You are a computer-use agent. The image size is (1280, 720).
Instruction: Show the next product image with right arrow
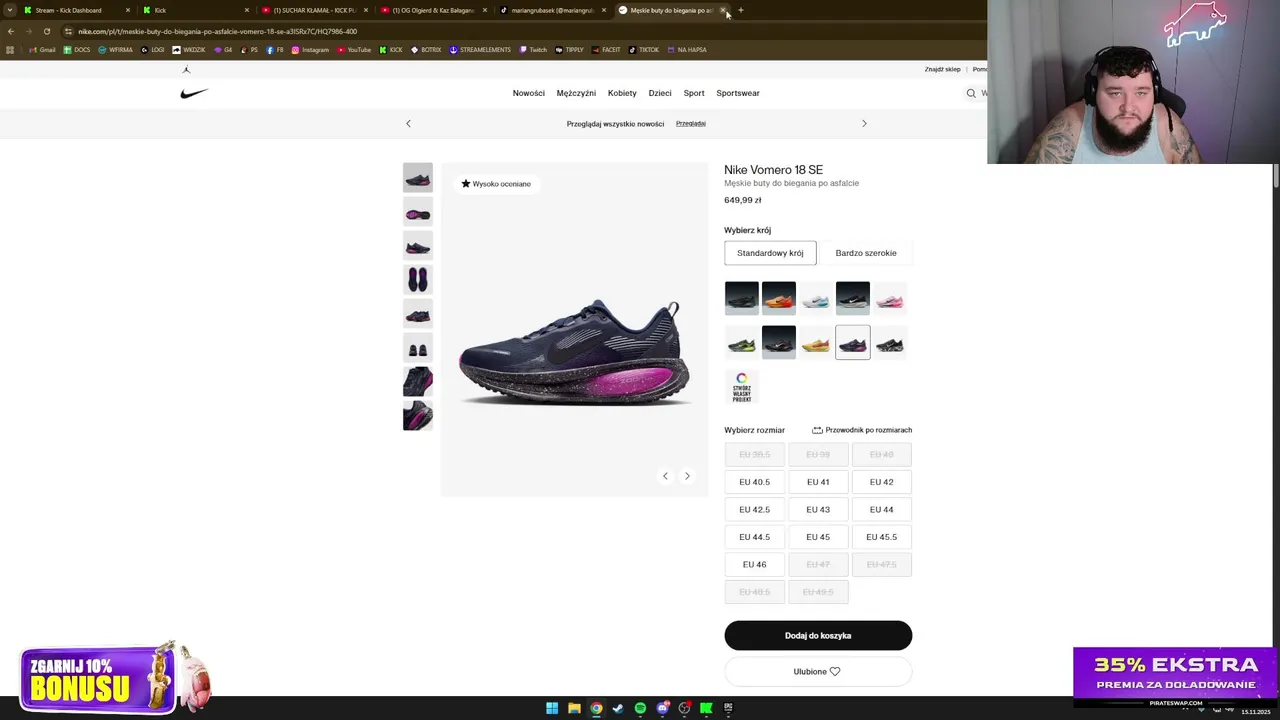click(687, 476)
